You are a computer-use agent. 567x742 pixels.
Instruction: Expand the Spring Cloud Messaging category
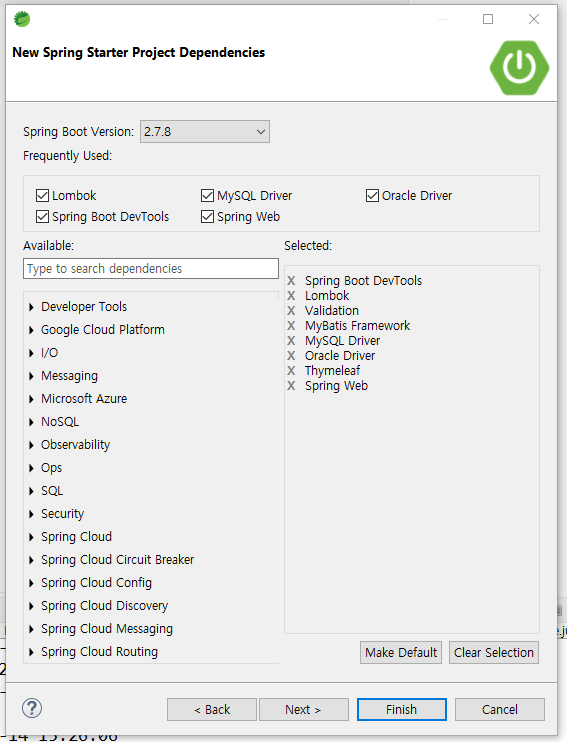(31, 629)
